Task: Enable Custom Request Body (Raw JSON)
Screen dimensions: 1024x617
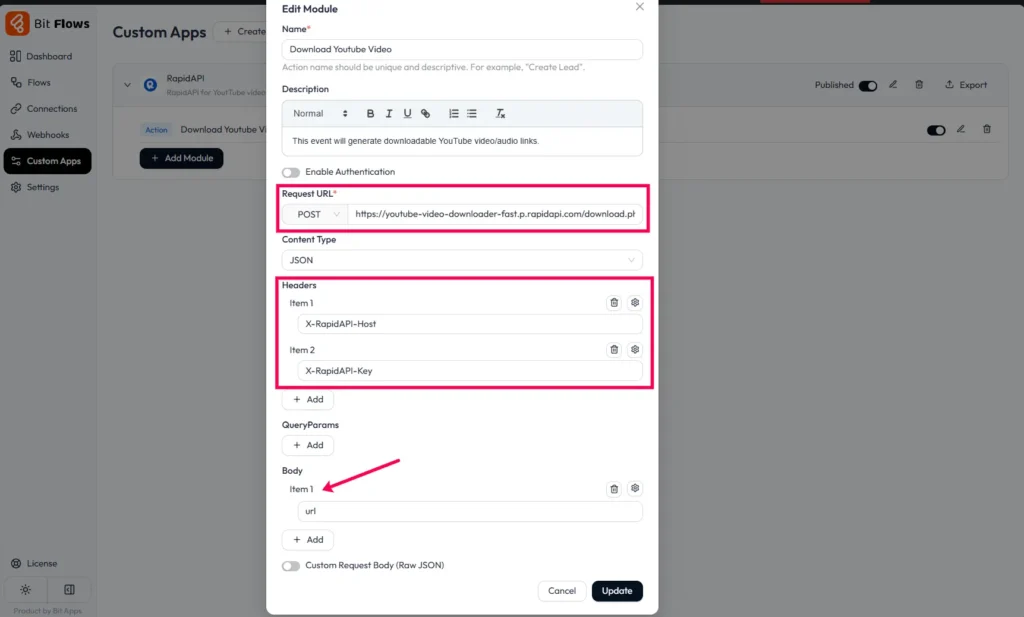Action: click(291, 565)
